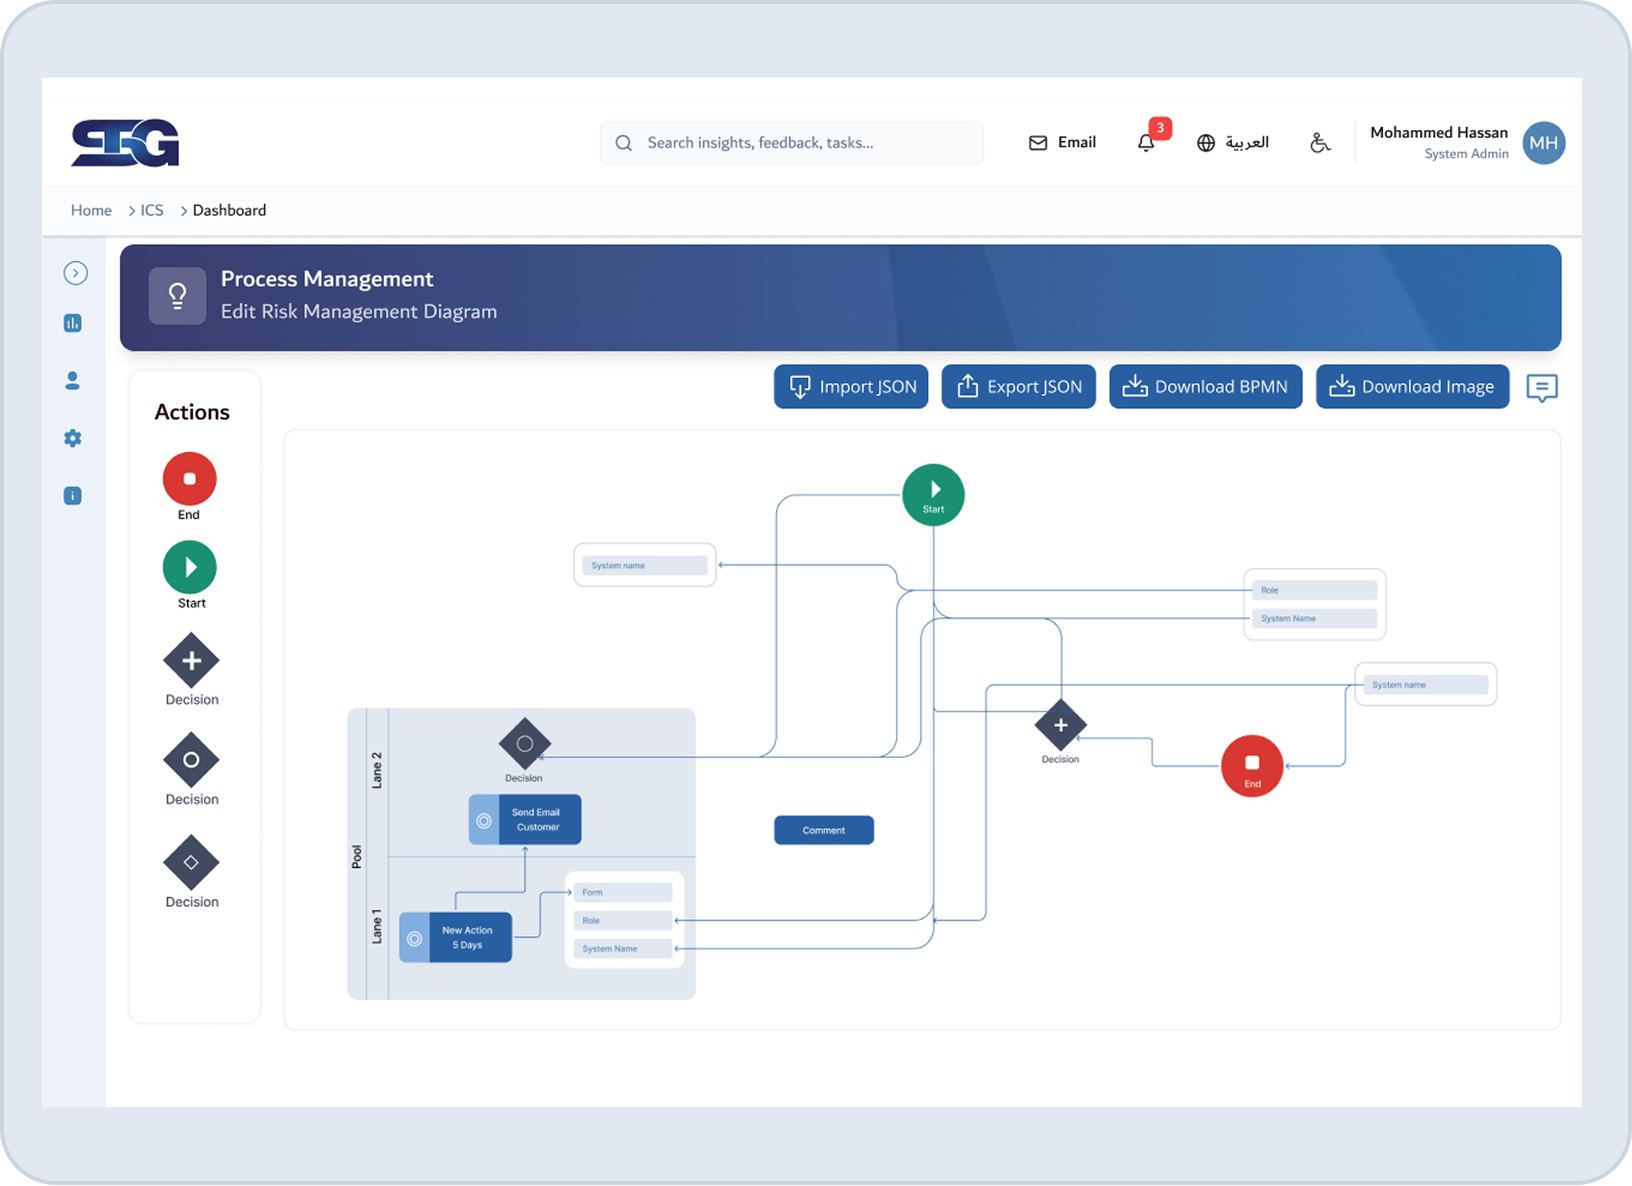Open comments using the speech bubble icon

pyautogui.click(x=1542, y=388)
